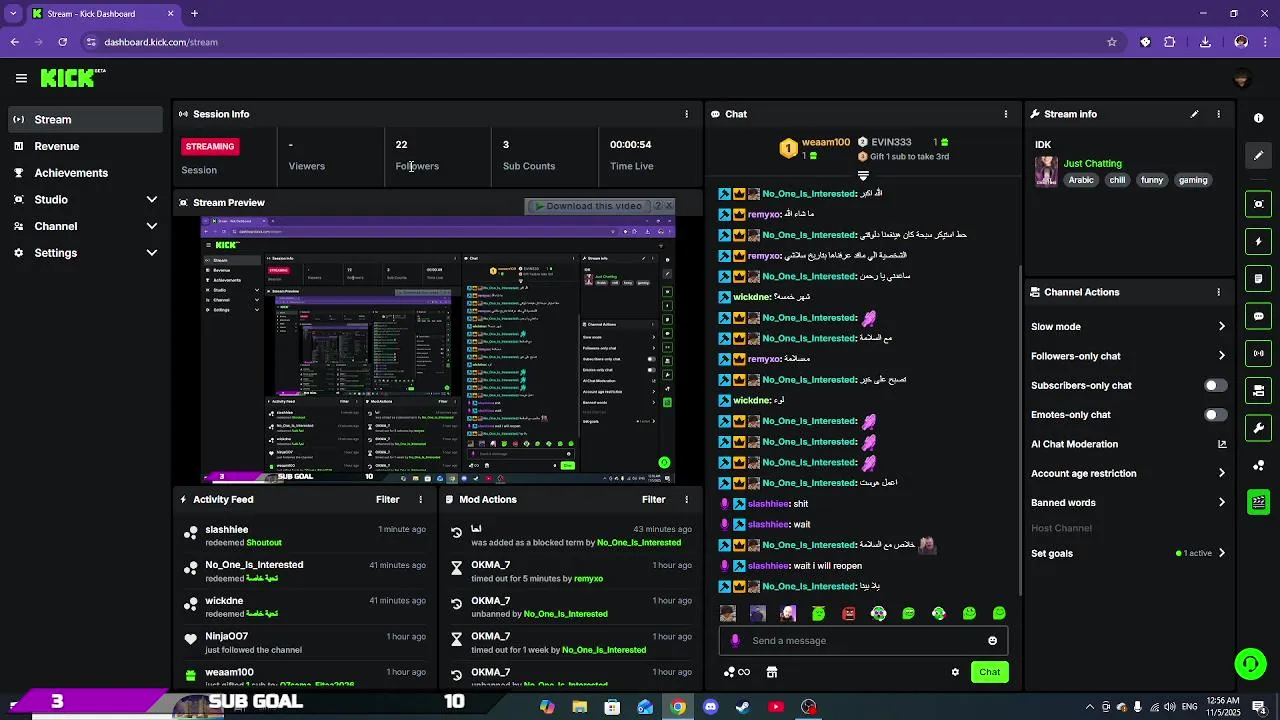Click the Kick logo
This screenshot has height=720, width=1280.
pyautogui.click(x=73, y=78)
